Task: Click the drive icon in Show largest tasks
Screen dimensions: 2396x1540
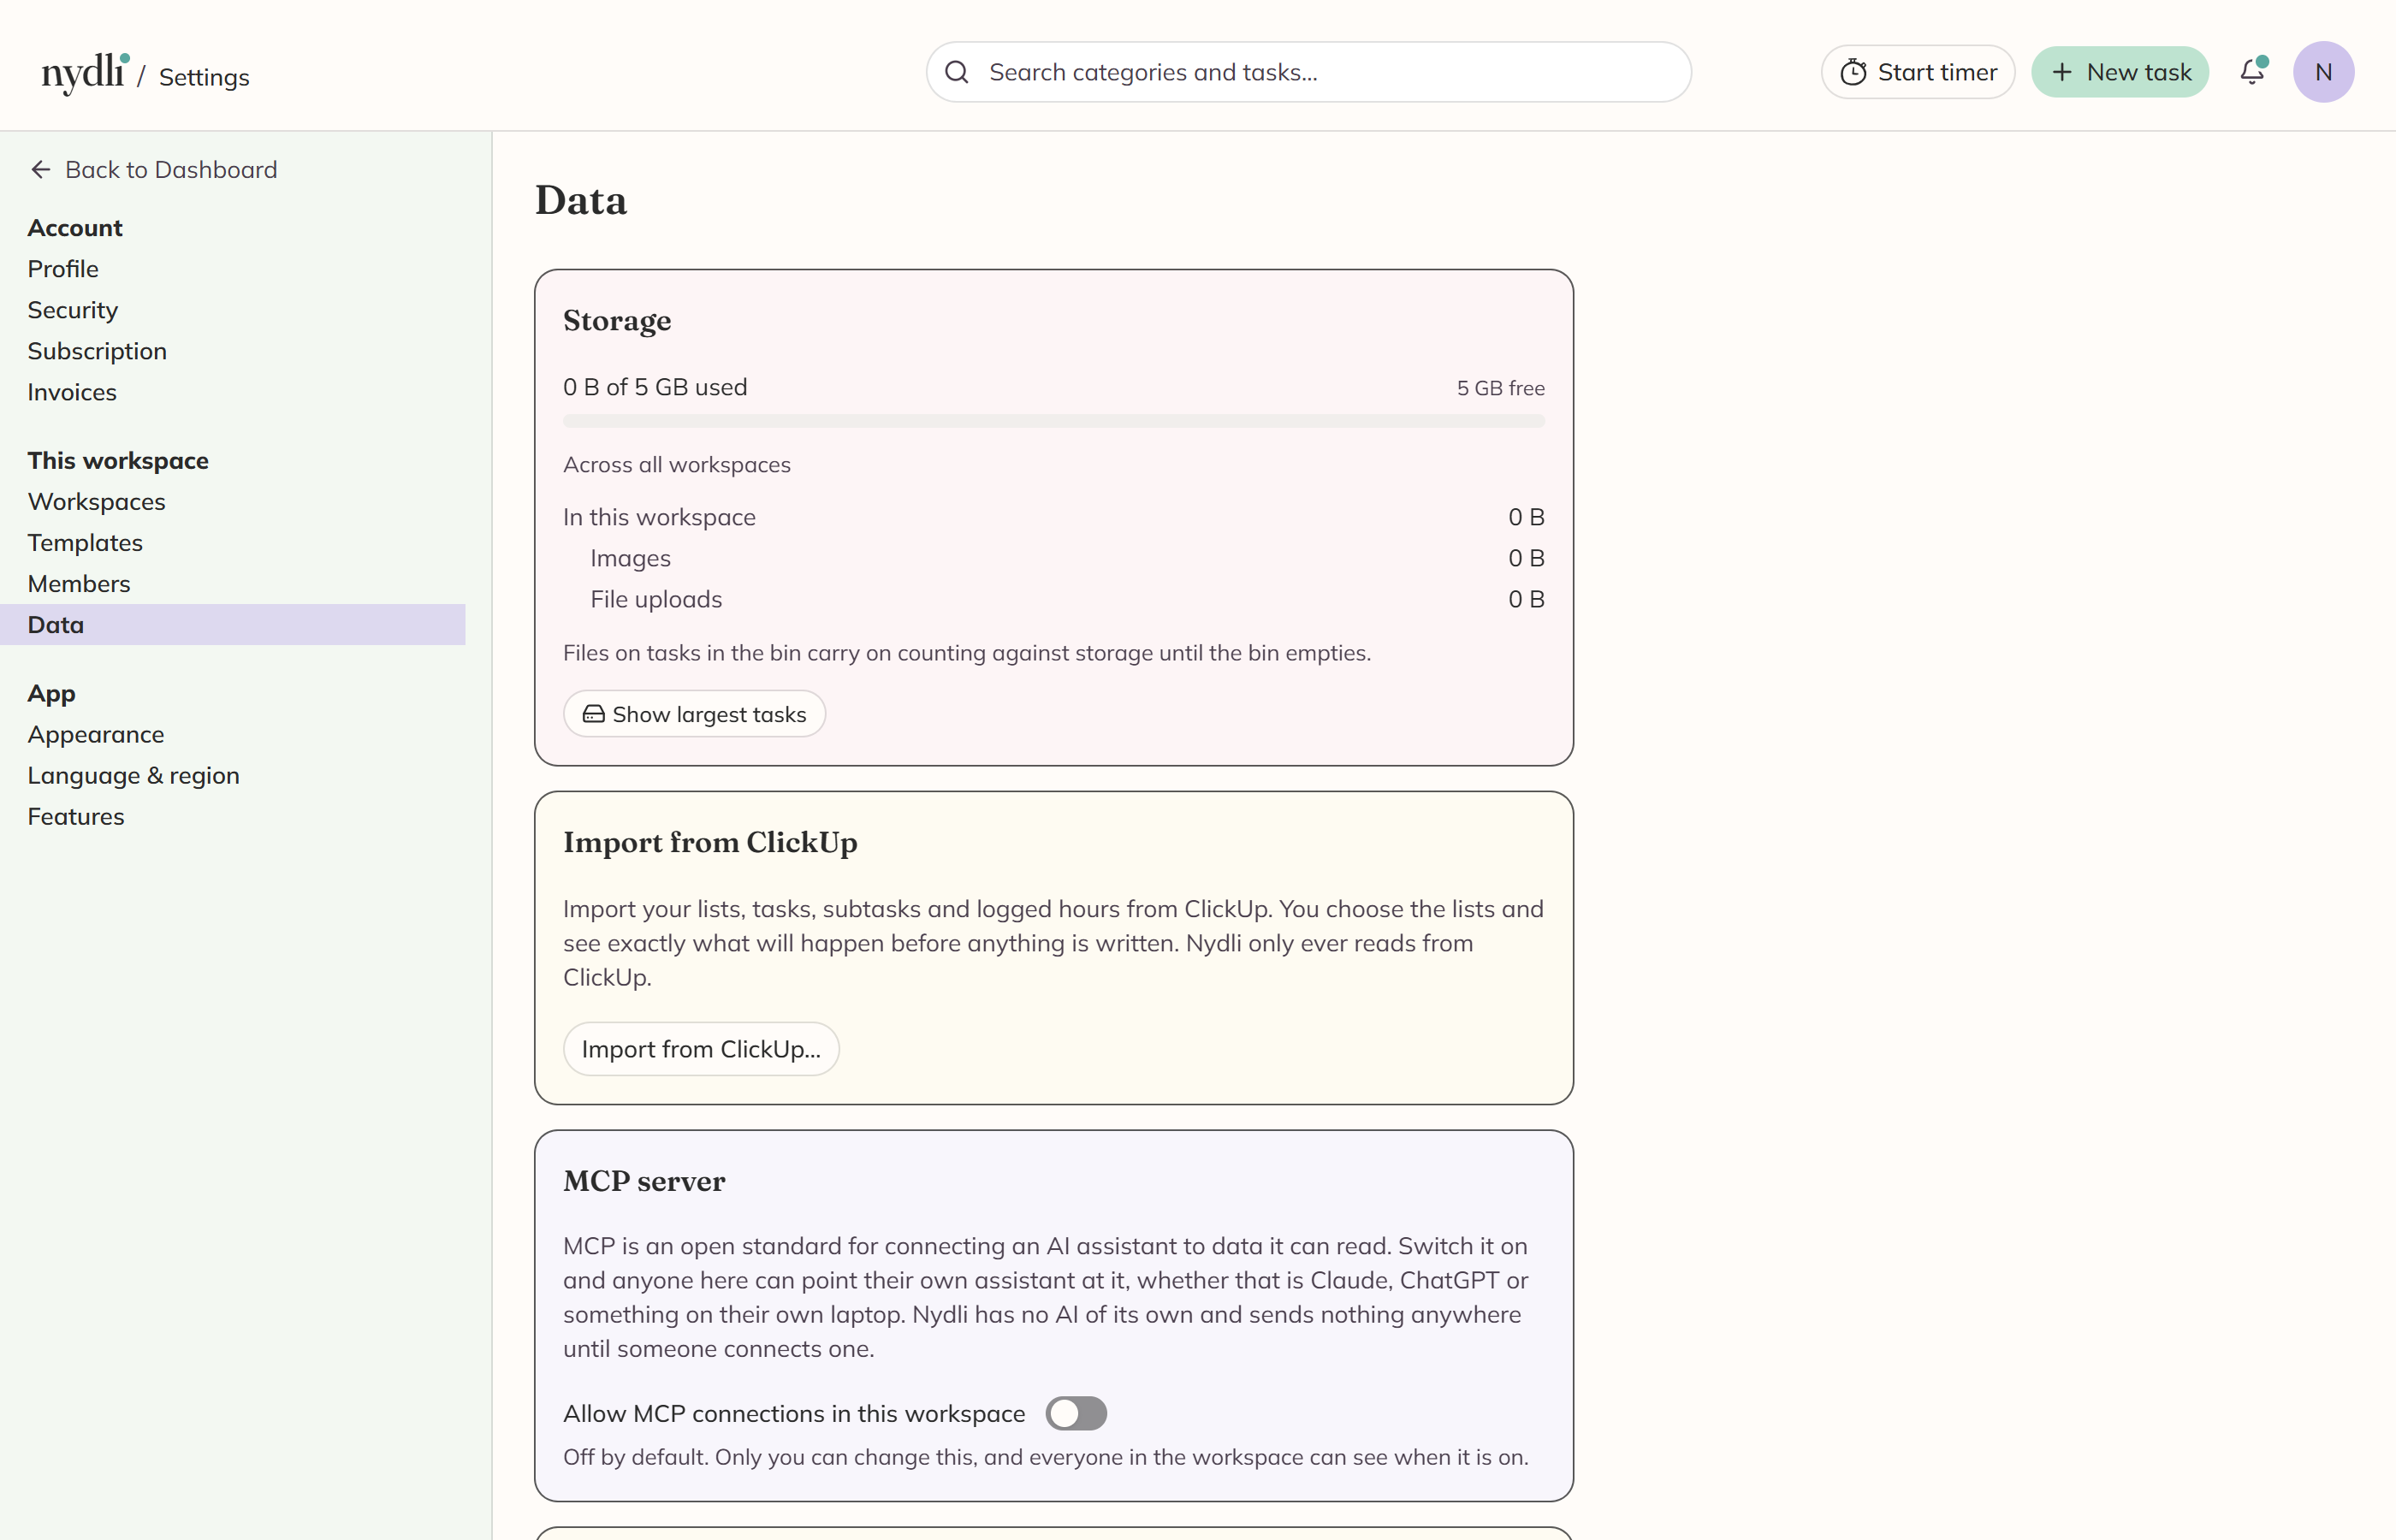Action: (594, 714)
